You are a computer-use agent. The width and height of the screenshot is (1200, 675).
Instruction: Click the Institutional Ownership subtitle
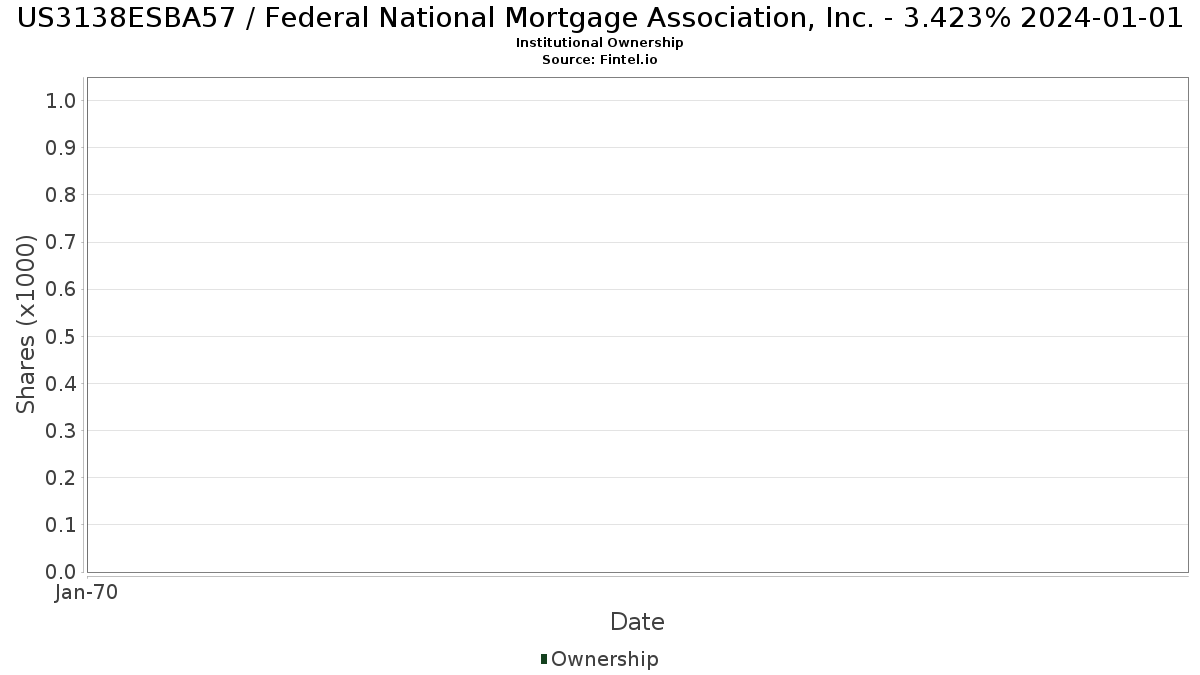[x=600, y=43]
